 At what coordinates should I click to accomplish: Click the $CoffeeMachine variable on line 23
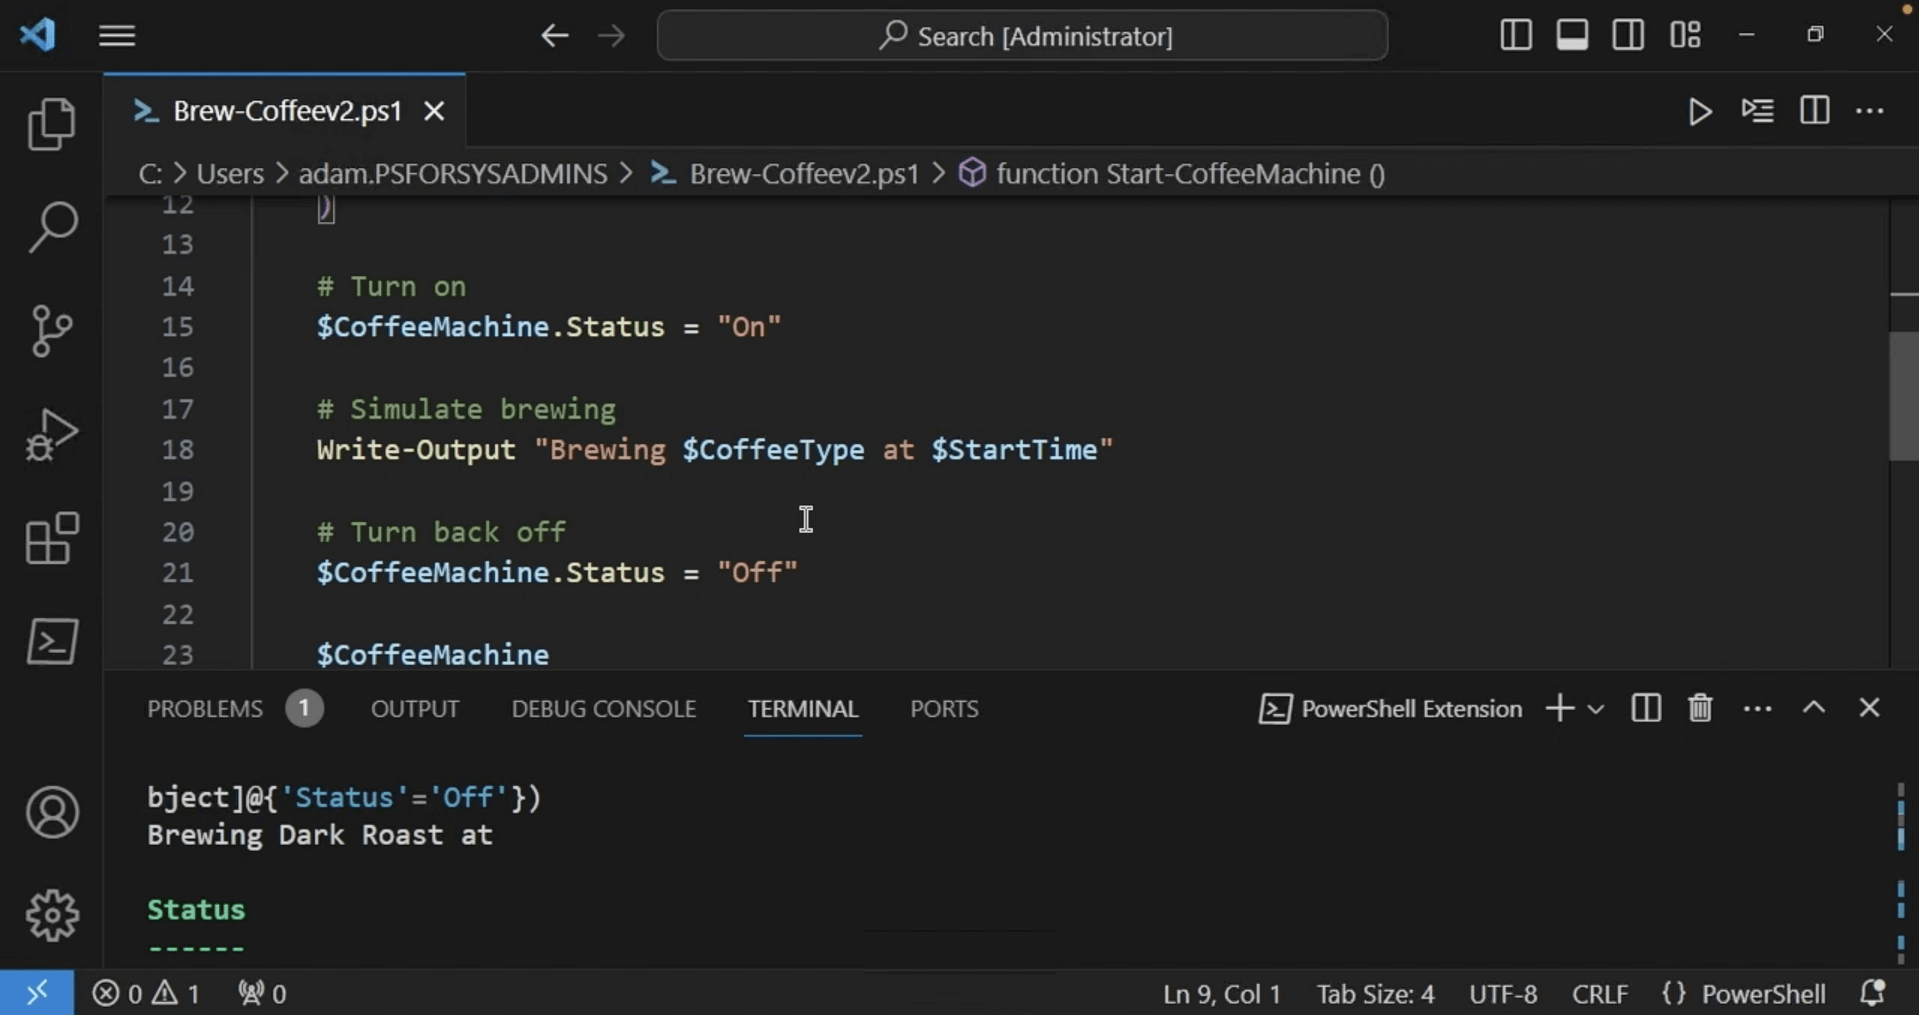433,655
